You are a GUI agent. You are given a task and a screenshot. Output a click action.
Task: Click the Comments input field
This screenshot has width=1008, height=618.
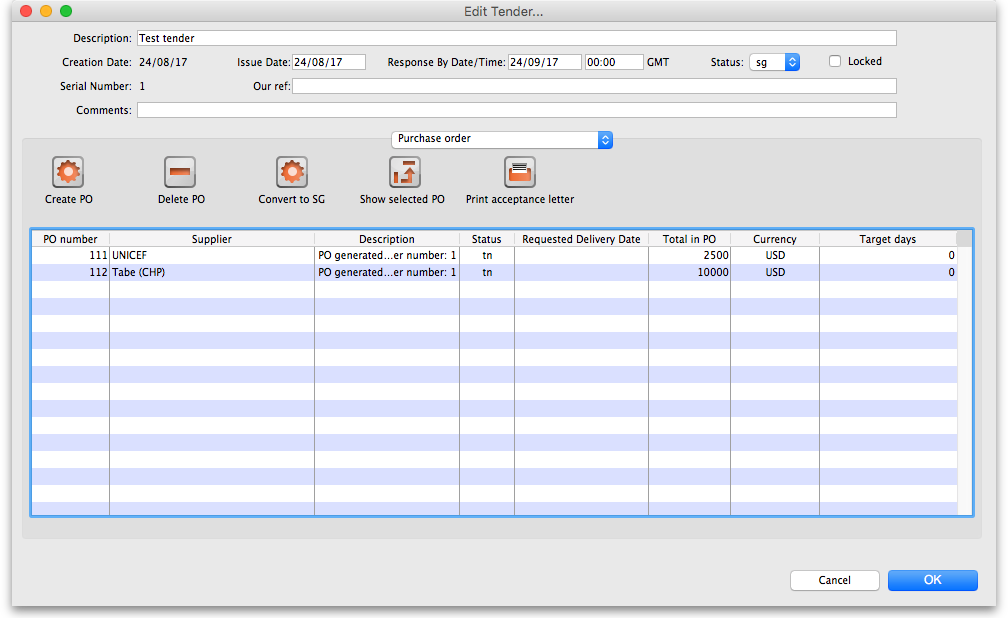click(516, 110)
